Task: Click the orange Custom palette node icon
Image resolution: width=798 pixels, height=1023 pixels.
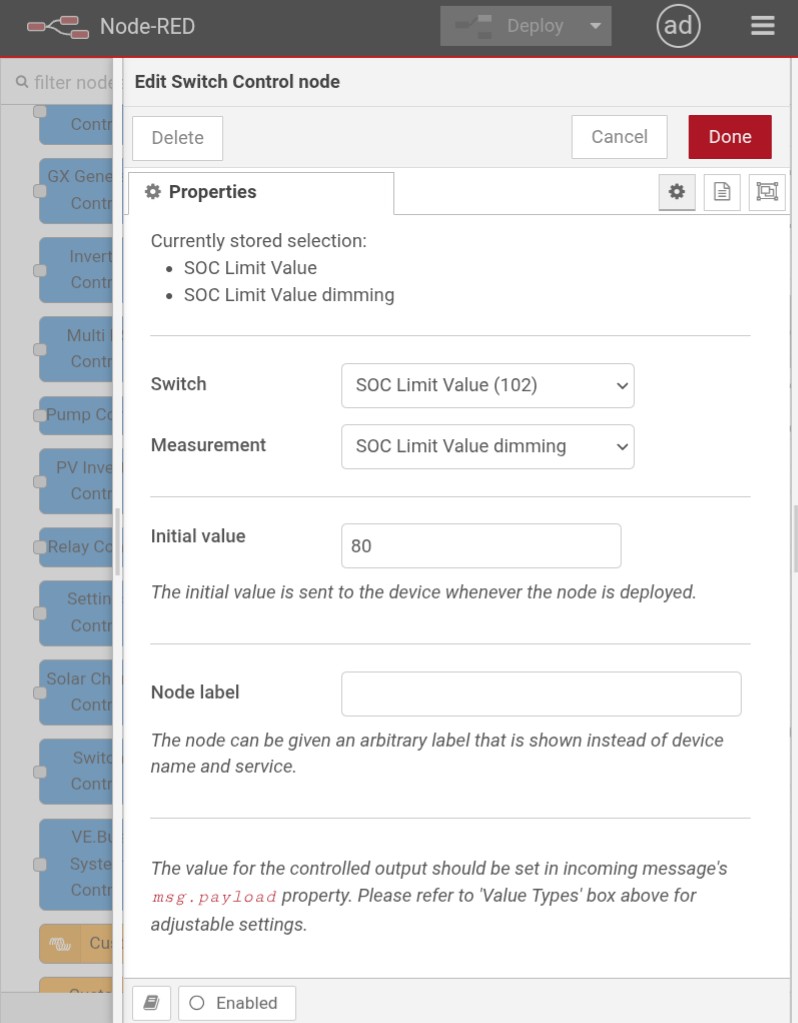Action: (59, 943)
